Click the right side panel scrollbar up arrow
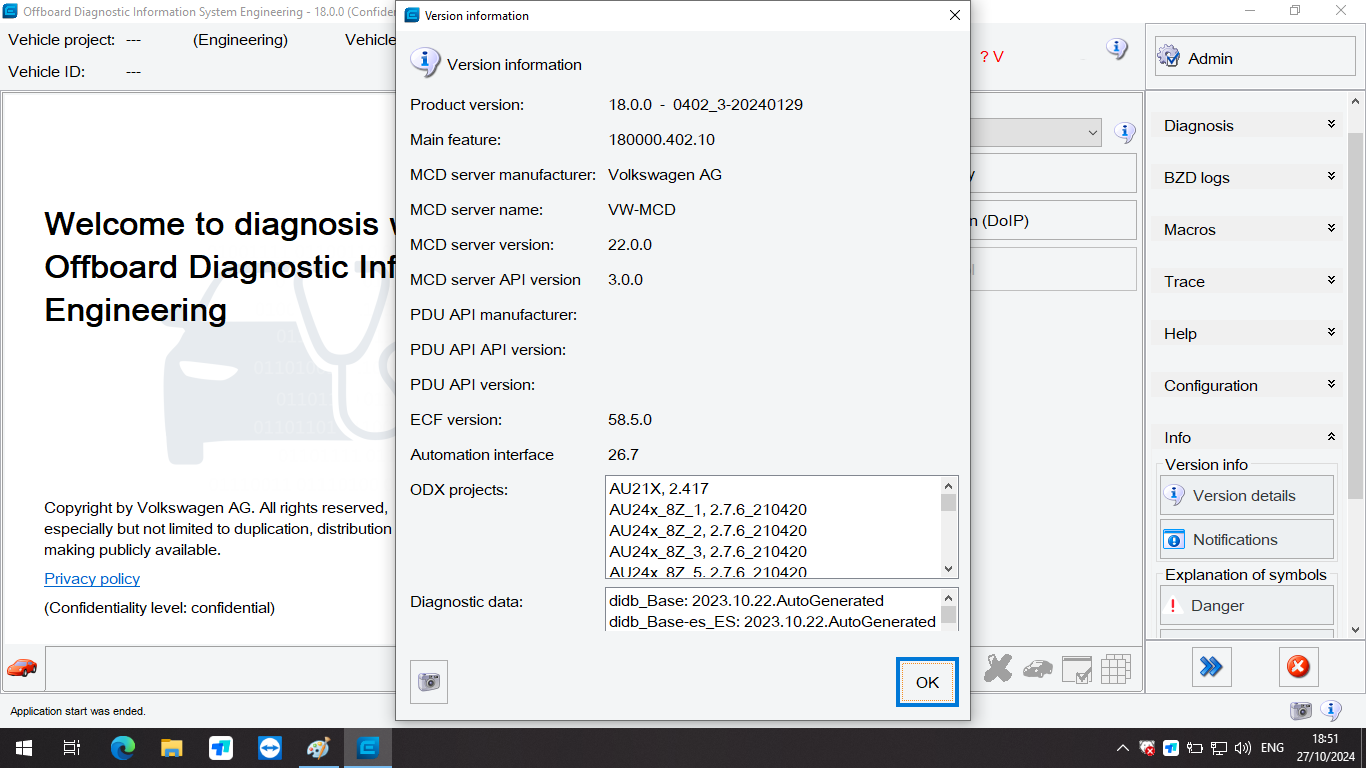Image resolution: width=1366 pixels, height=768 pixels. coord(1356,101)
